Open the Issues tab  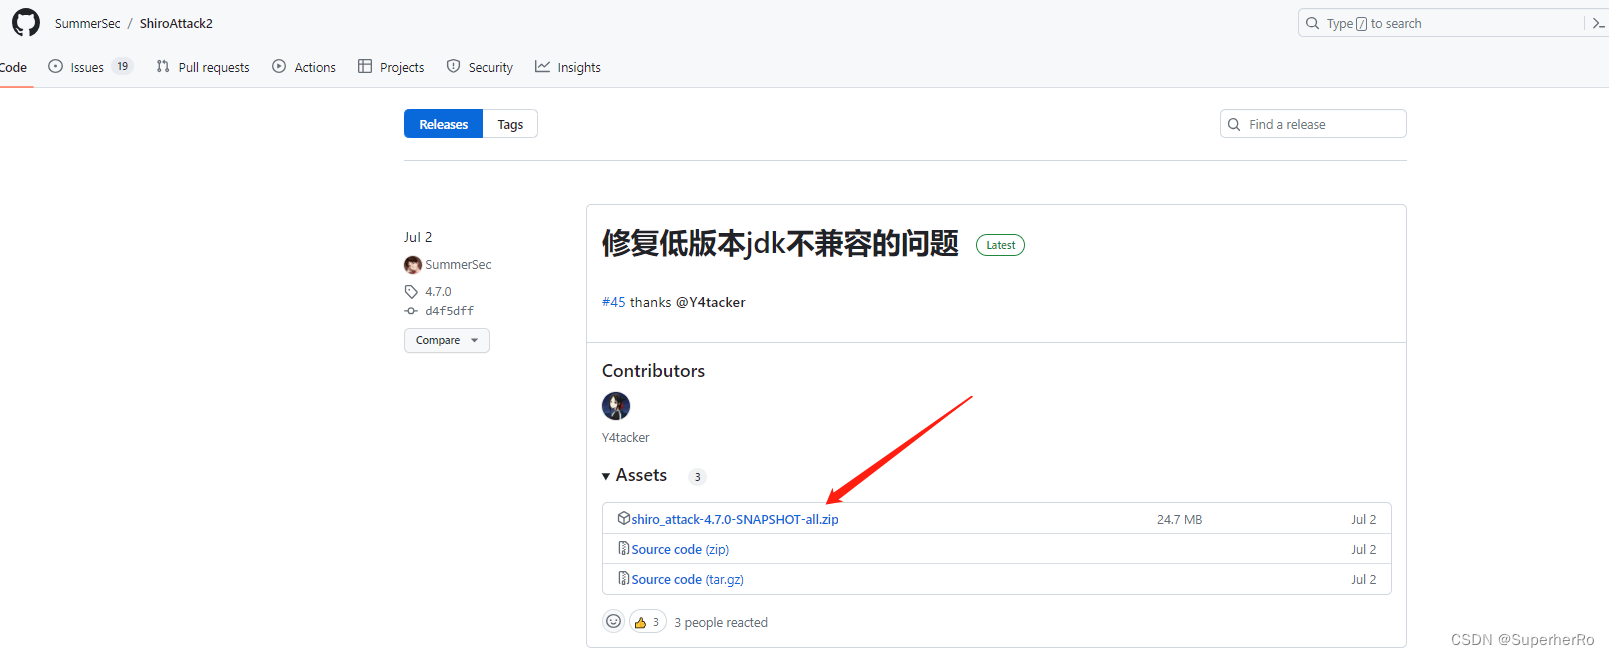(90, 67)
